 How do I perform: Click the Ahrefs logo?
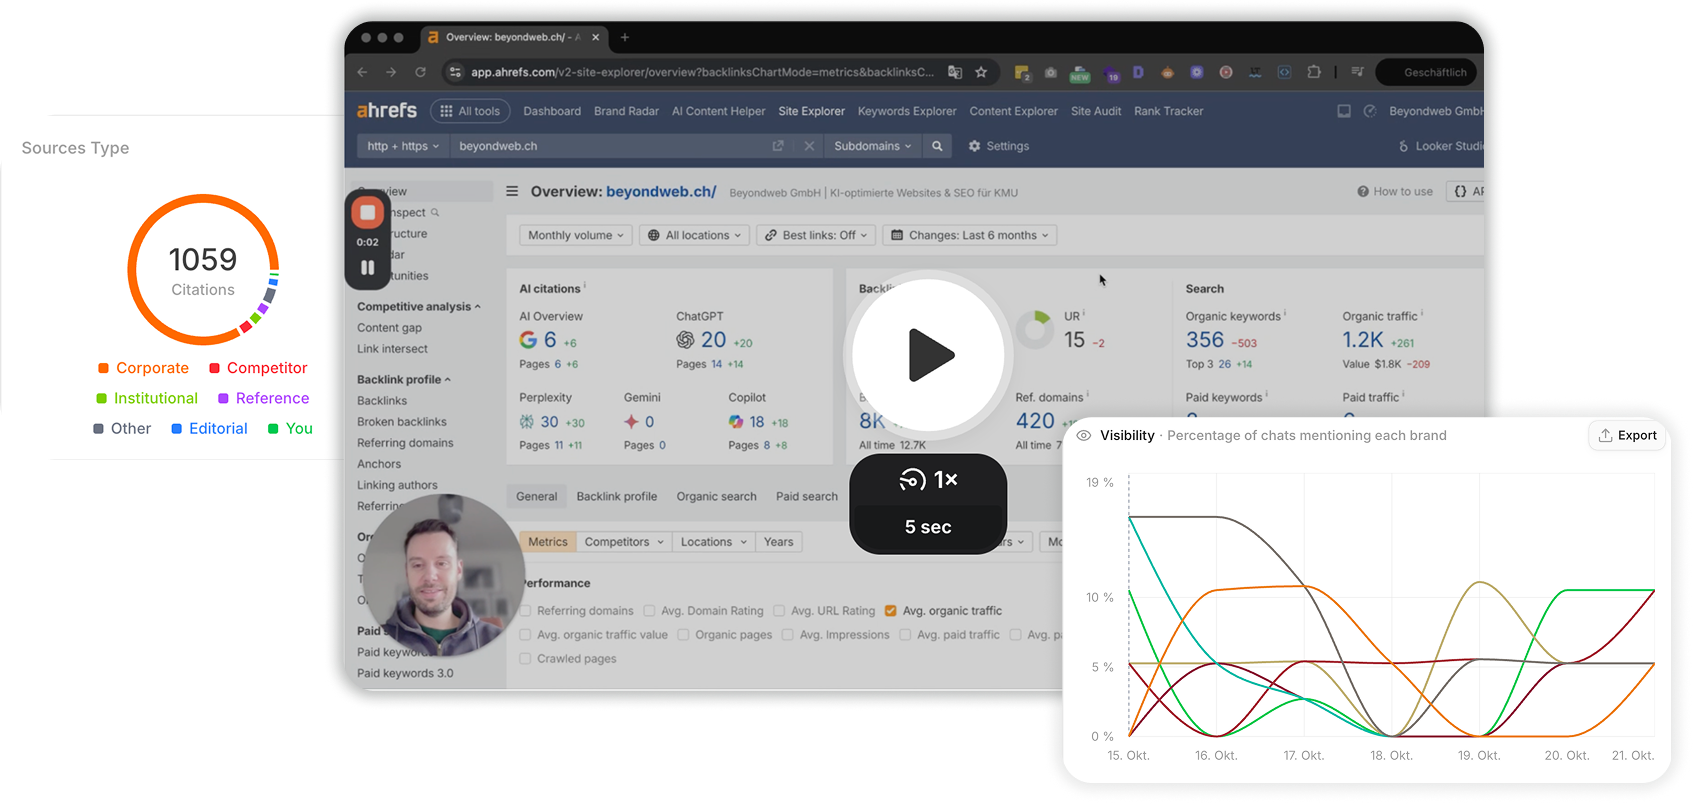(x=387, y=110)
